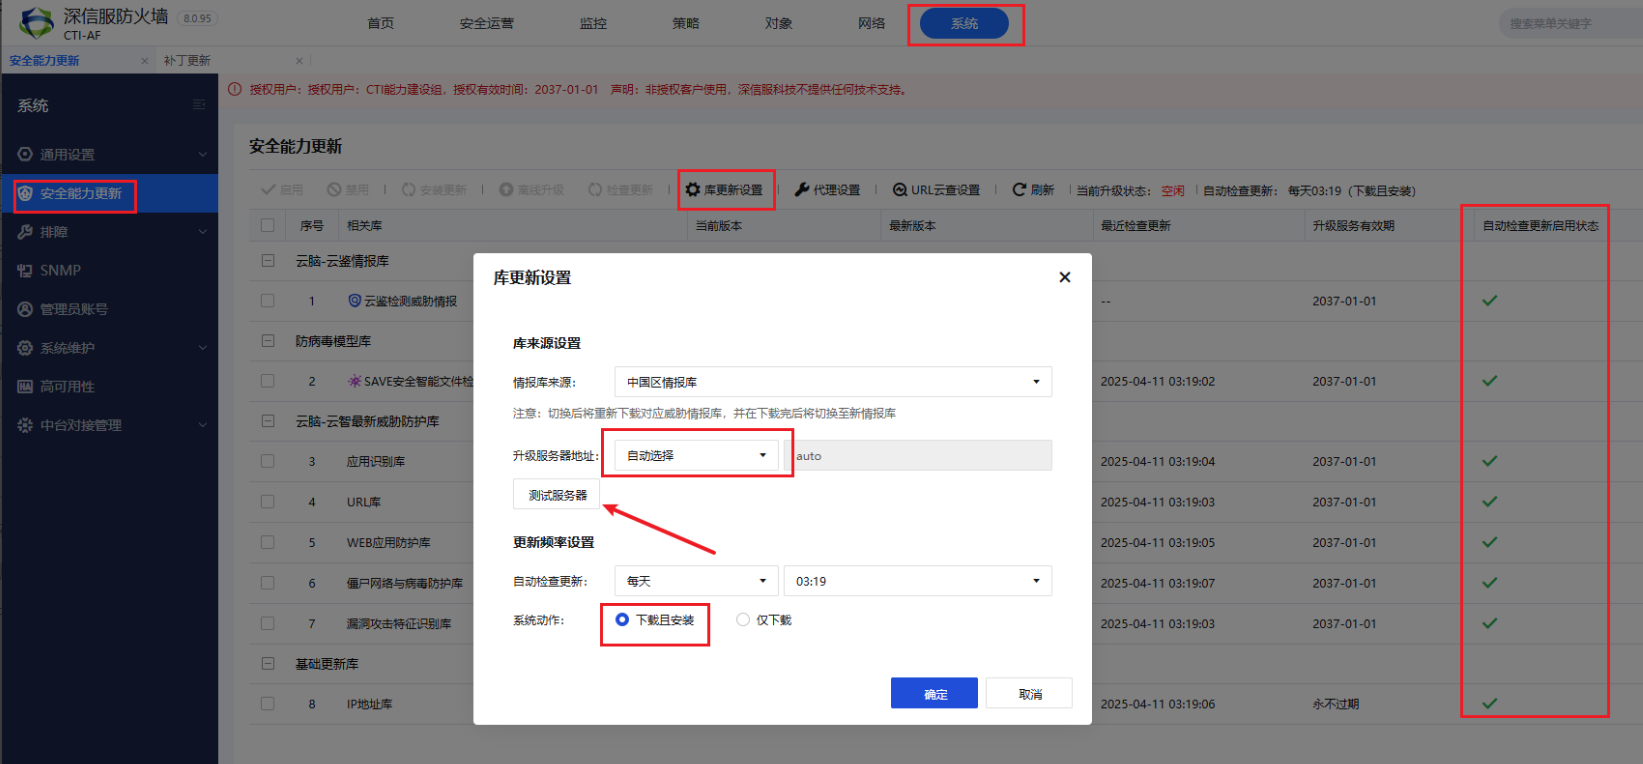Open the 情报库来源 dropdown
This screenshot has height=764, width=1643.
(x=832, y=382)
